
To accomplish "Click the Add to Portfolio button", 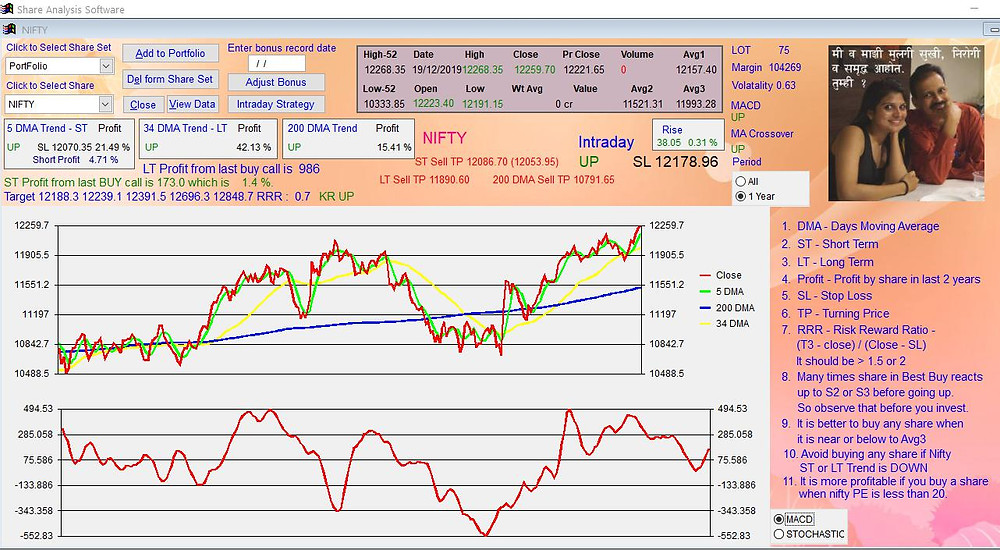I will [170, 54].
